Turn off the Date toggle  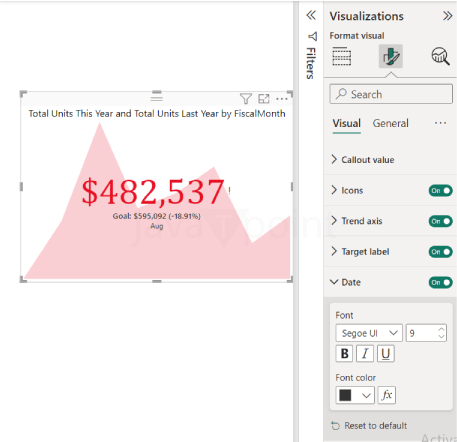[440, 282]
